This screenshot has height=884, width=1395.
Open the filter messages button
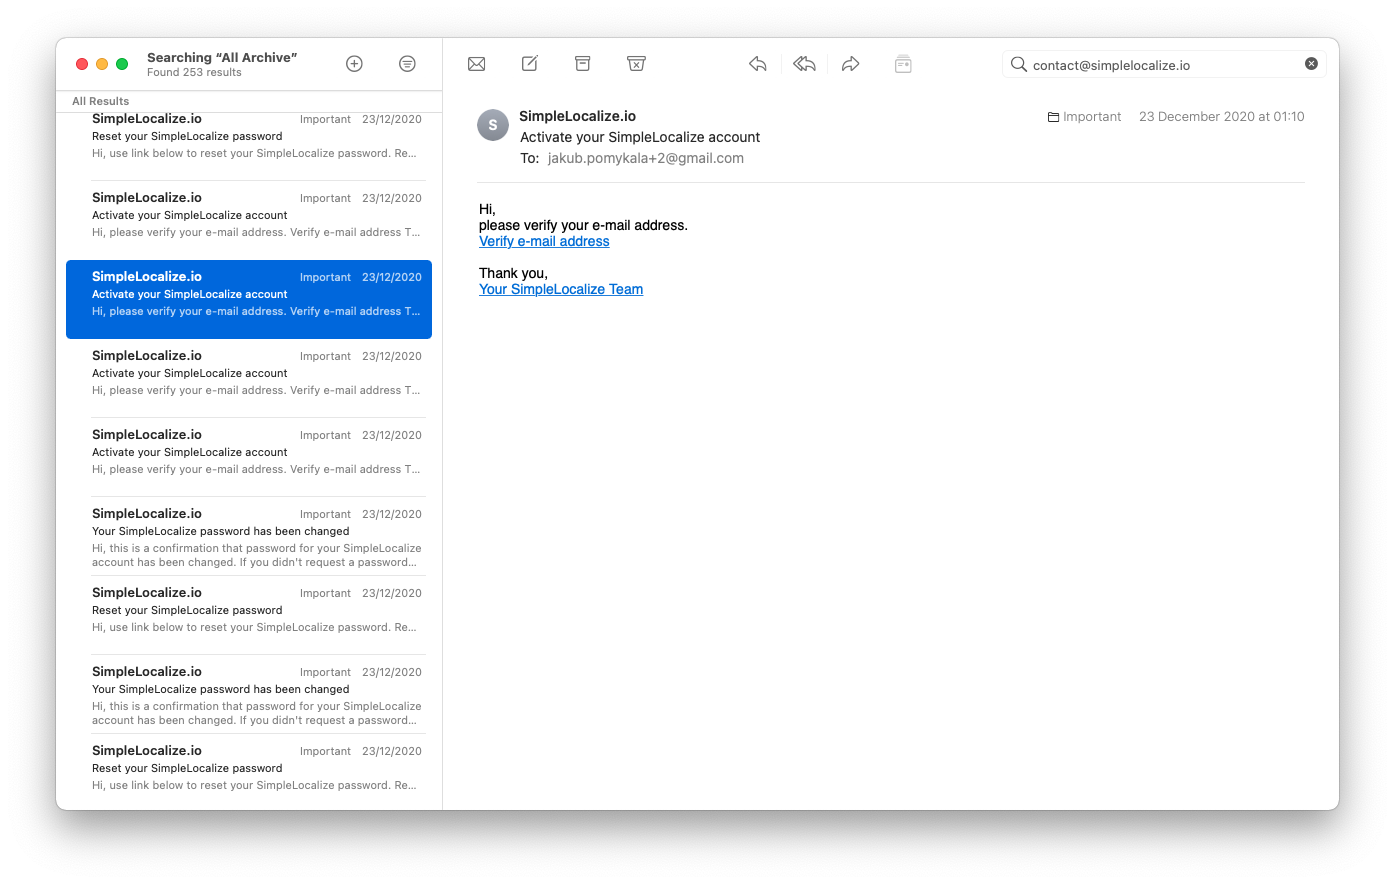(x=407, y=64)
